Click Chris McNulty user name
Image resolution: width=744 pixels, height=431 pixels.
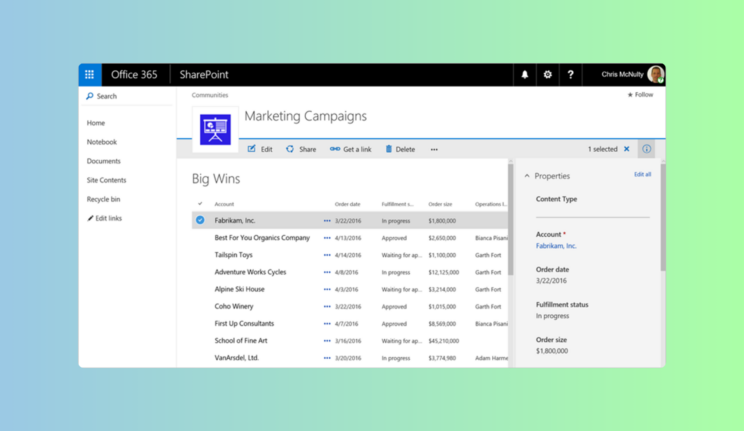(622, 75)
